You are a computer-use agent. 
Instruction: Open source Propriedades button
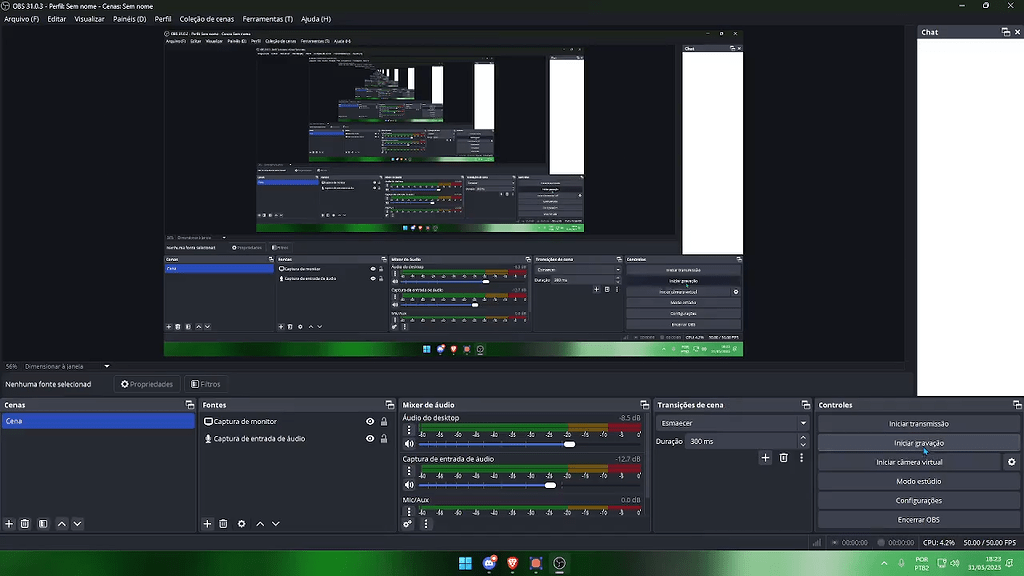[147, 384]
